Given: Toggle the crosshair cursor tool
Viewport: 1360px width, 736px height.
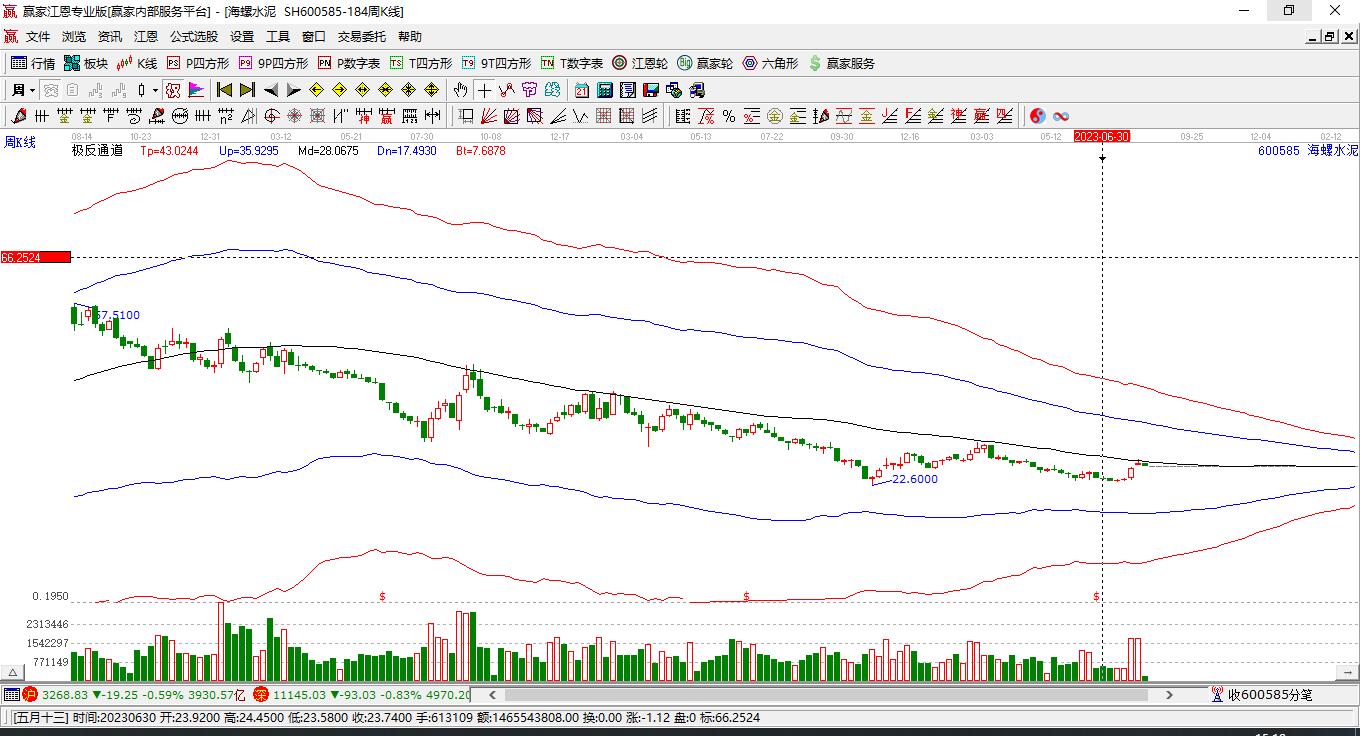Looking at the screenshot, I should [x=484, y=90].
